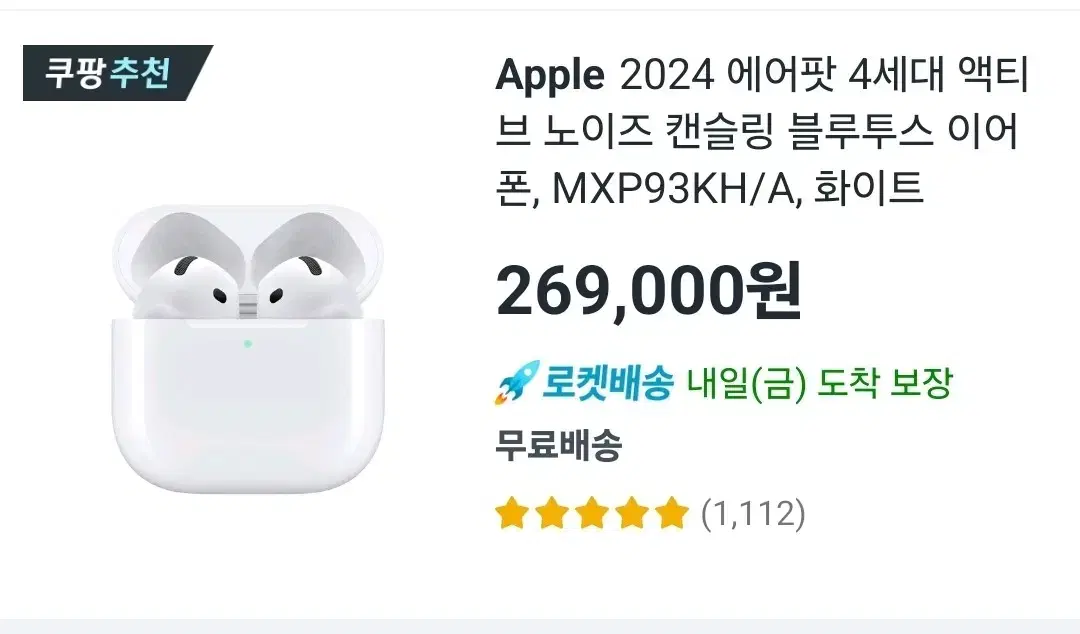Click 내일(금) 도착 보장 delivery text
This screenshot has height=634, width=1080.
tap(820, 383)
